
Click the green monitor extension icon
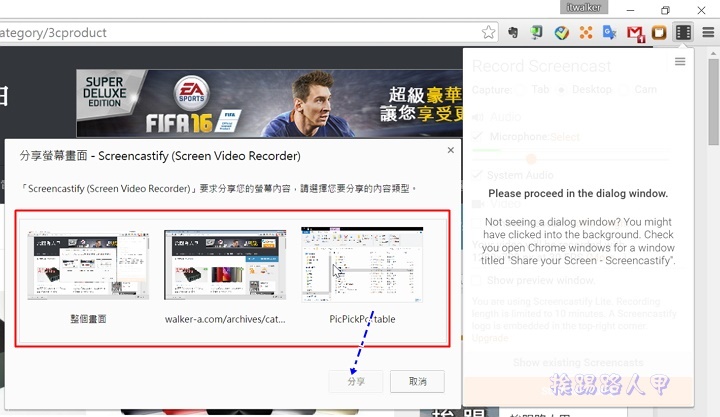pyautogui.click(x=536, y=32)
